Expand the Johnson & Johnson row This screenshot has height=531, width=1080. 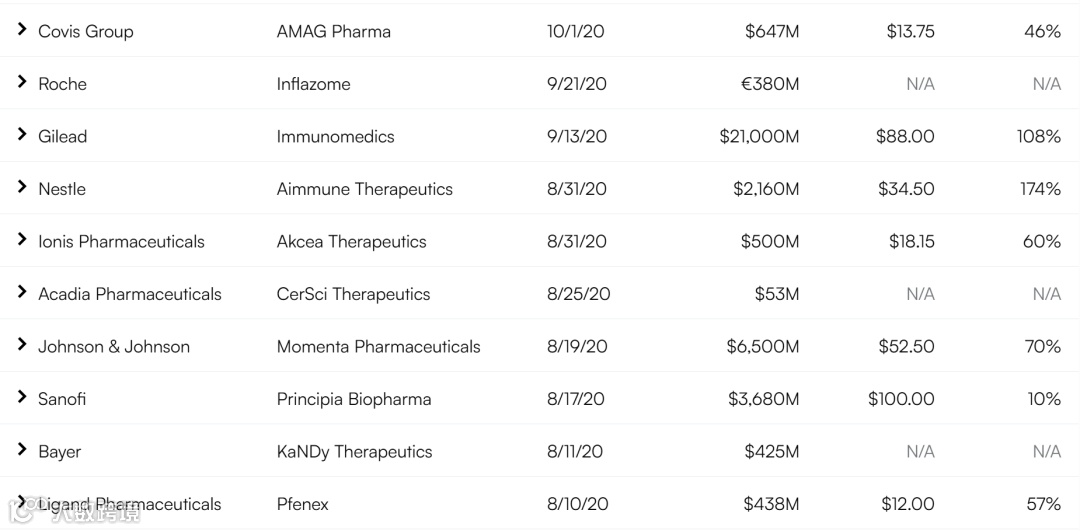point(21,345)
